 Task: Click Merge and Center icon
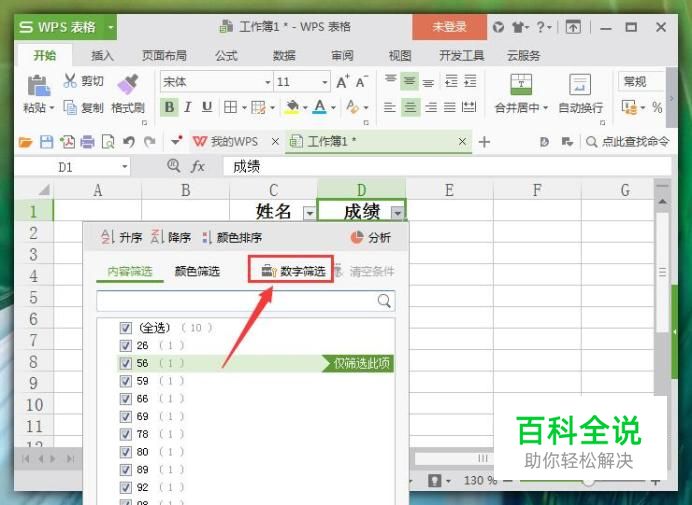tap(521, 84)
